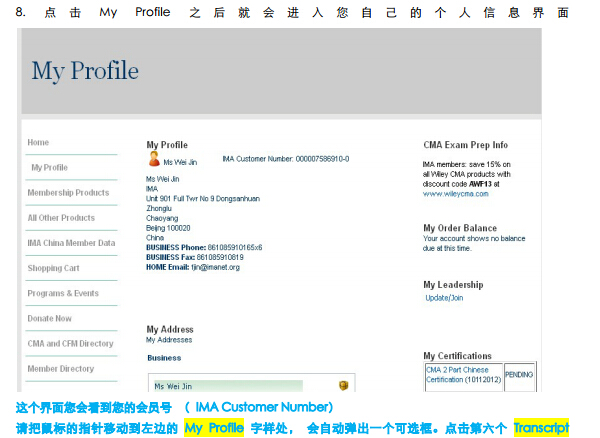Open the Home sidebar item
The image size is (600, 438).
[x=38, y=143]
